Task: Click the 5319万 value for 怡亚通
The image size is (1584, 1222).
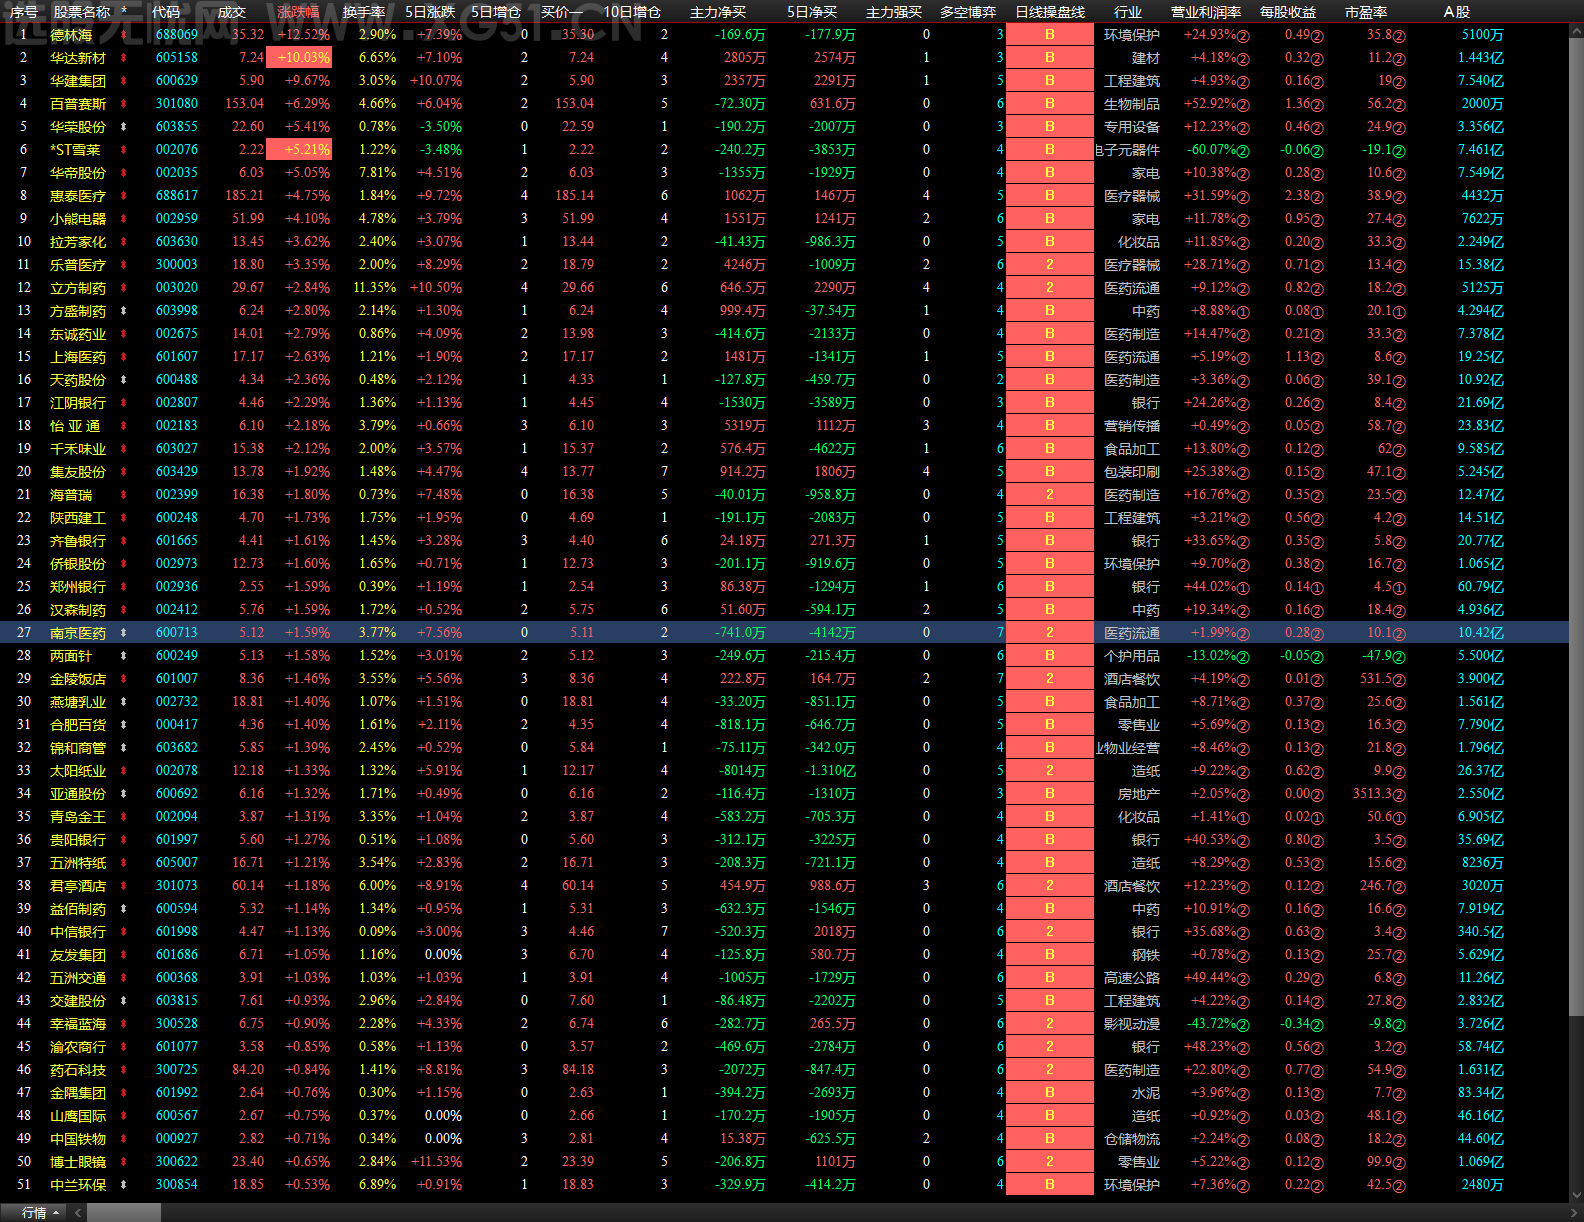Action: [745, 426]
